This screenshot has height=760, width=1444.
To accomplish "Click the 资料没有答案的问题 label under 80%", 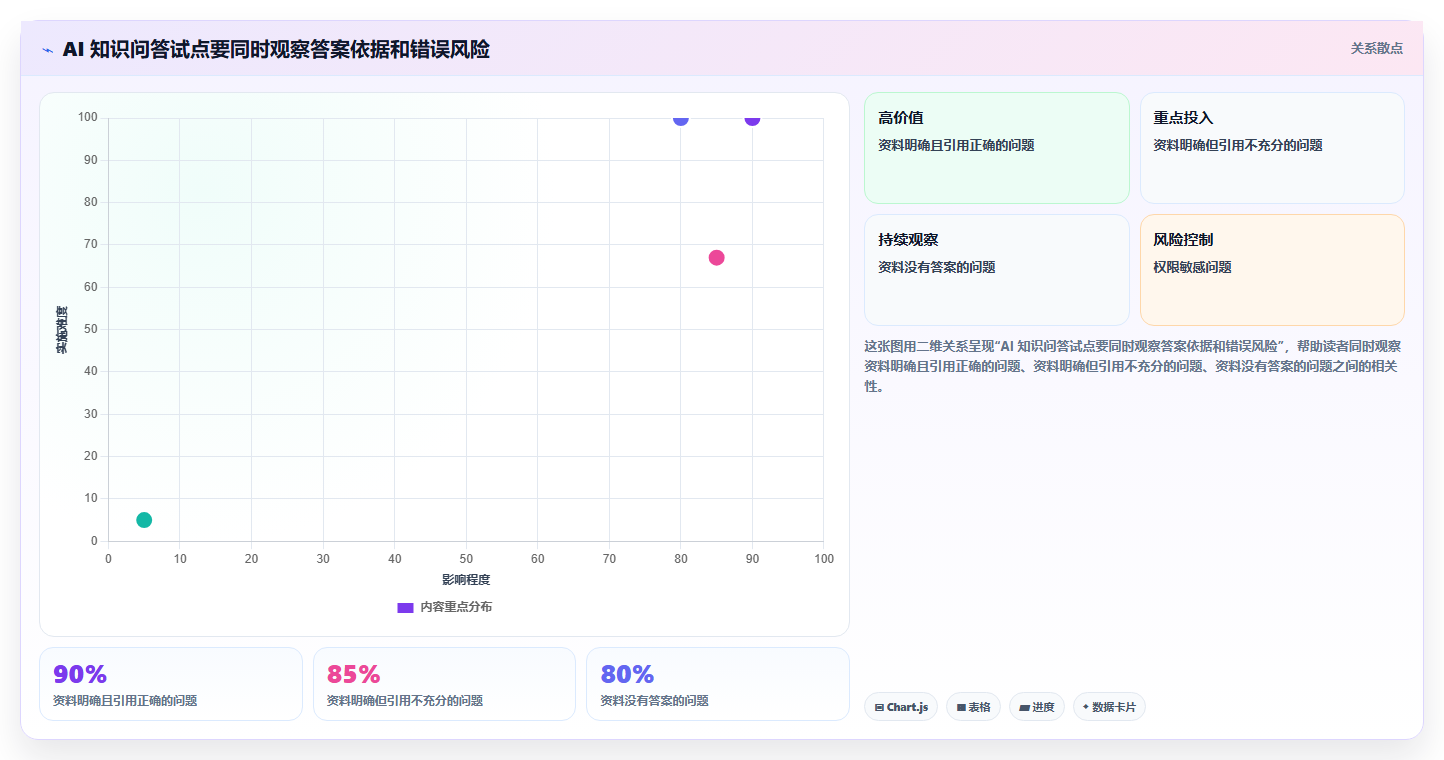I will coord(655,701).
